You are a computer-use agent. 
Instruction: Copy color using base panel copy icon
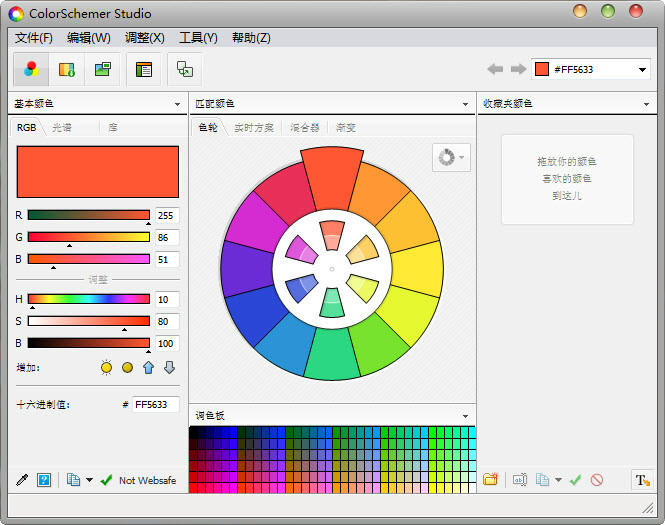point(73,480)
